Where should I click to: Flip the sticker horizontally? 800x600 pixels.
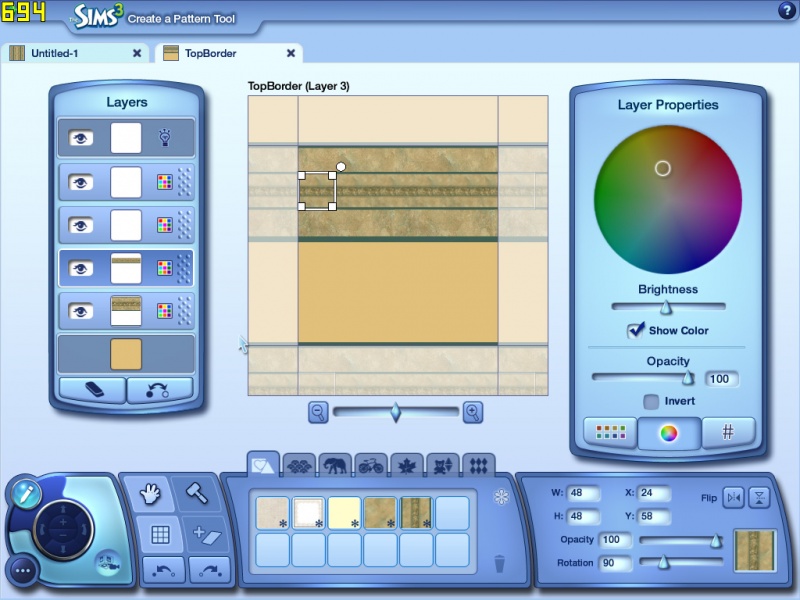click(x=733, y=497)
